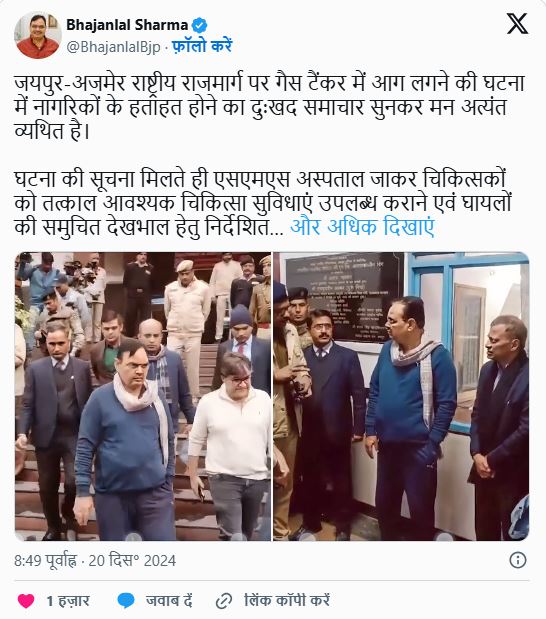Click the 20 दिस॰ 2024 date
546x619 pixels.
point(132,561)
